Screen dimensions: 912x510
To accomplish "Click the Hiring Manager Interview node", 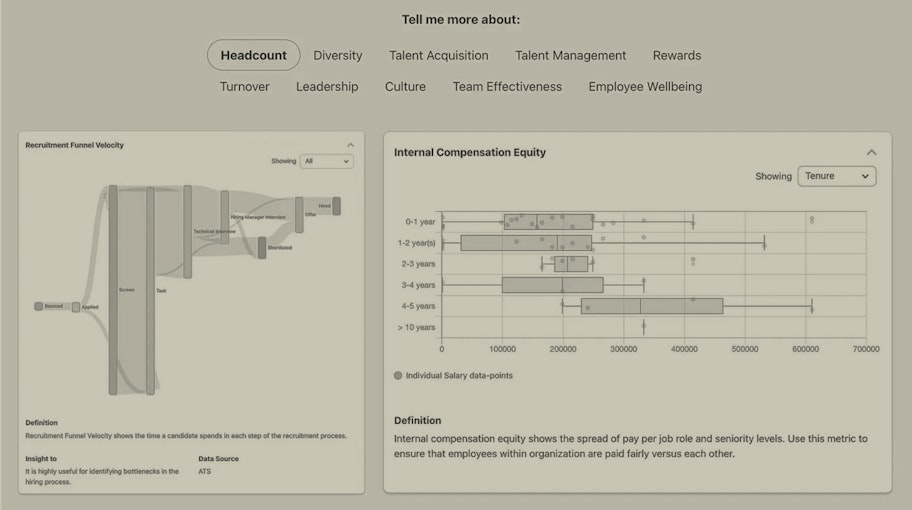I will click(225, 217).
